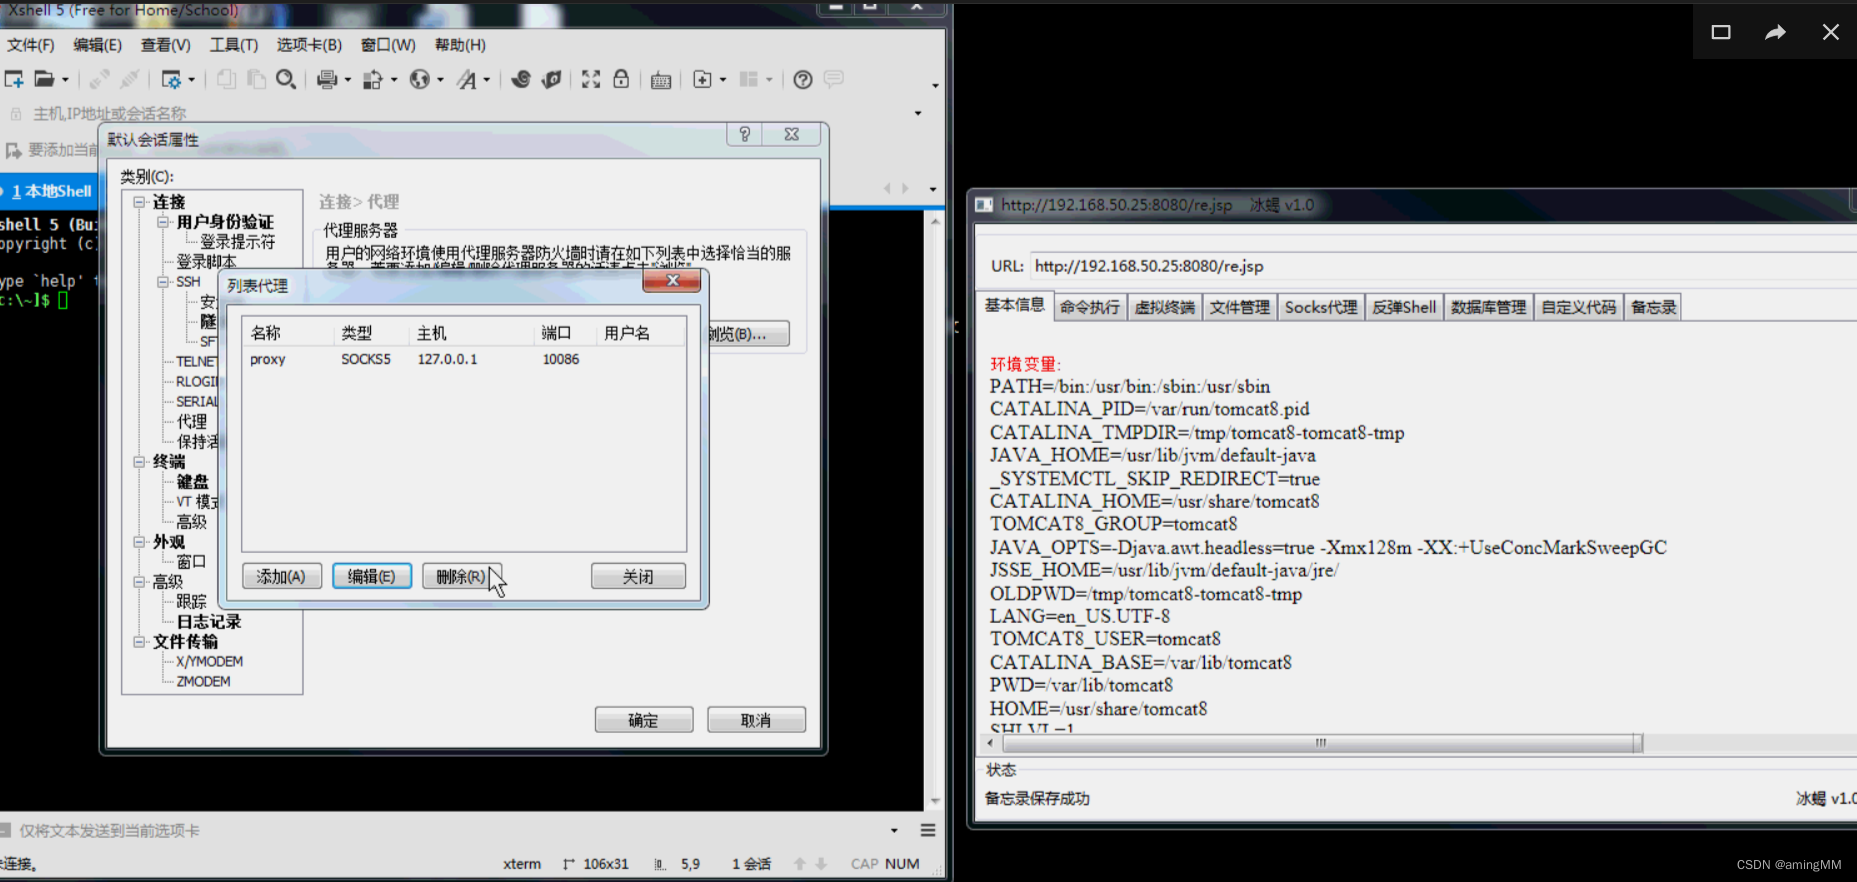Viewport: 1857px width, 882px height.
Task: Click the horizontal scrollbar thumb in Behinder info pane
Action: point(1321,743)
